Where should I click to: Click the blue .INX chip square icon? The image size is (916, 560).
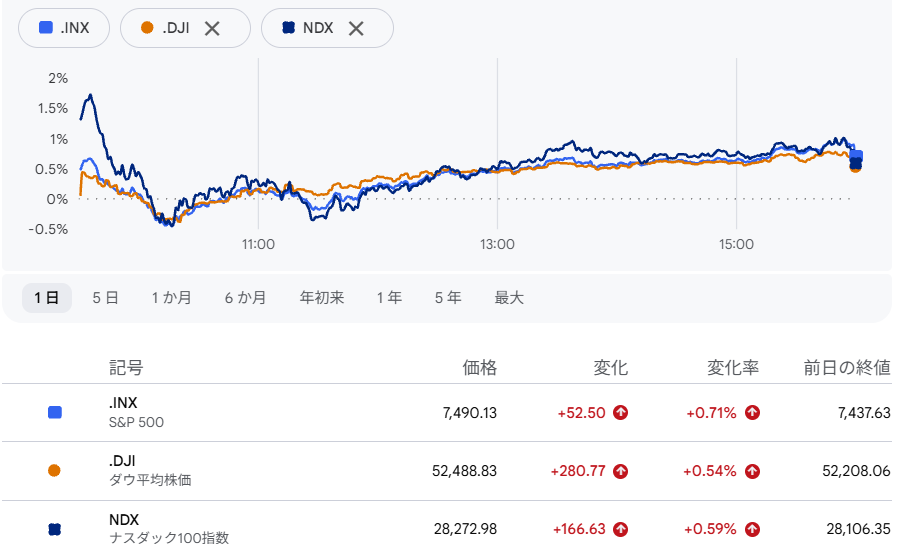(46, 27)
